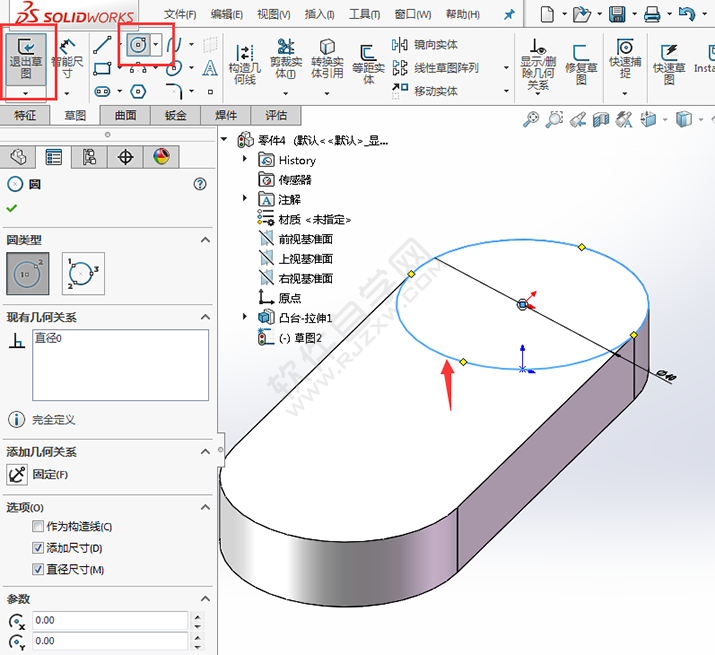
Task: Collapse the 圆类型 section
Action: (x=205, y=240)
